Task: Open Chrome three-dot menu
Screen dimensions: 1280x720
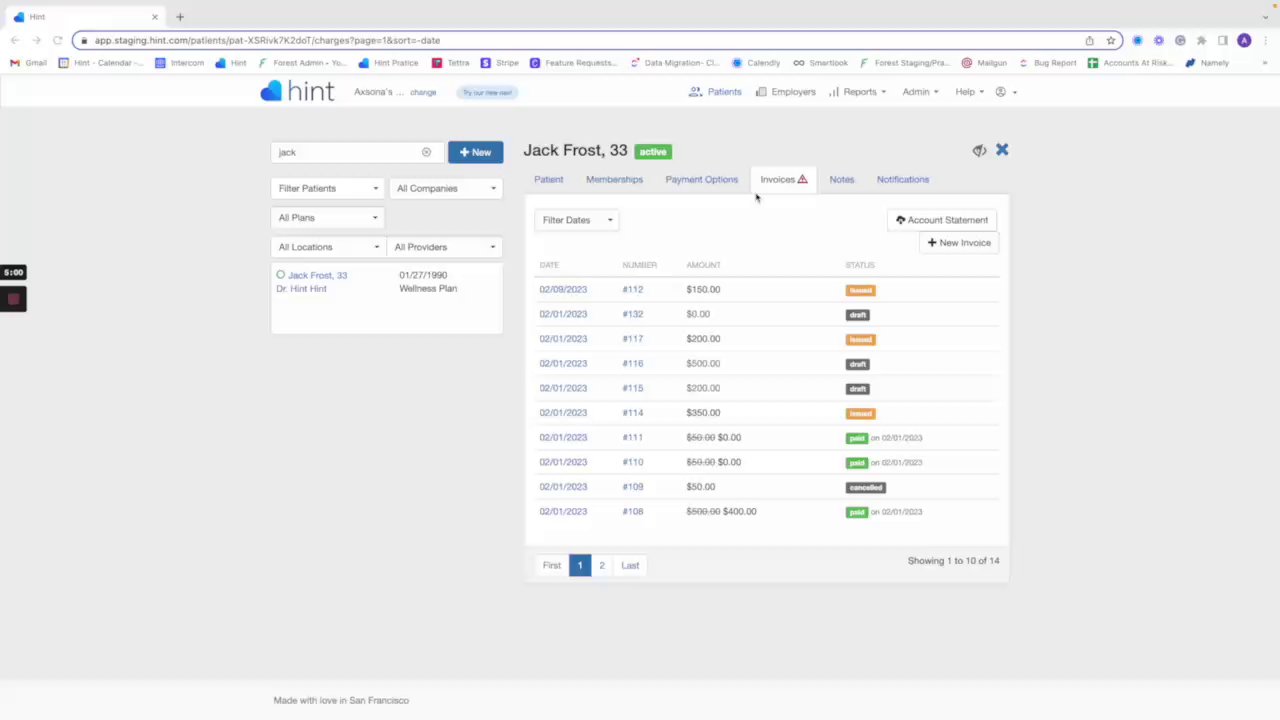Action: [x=1264, y=40]
